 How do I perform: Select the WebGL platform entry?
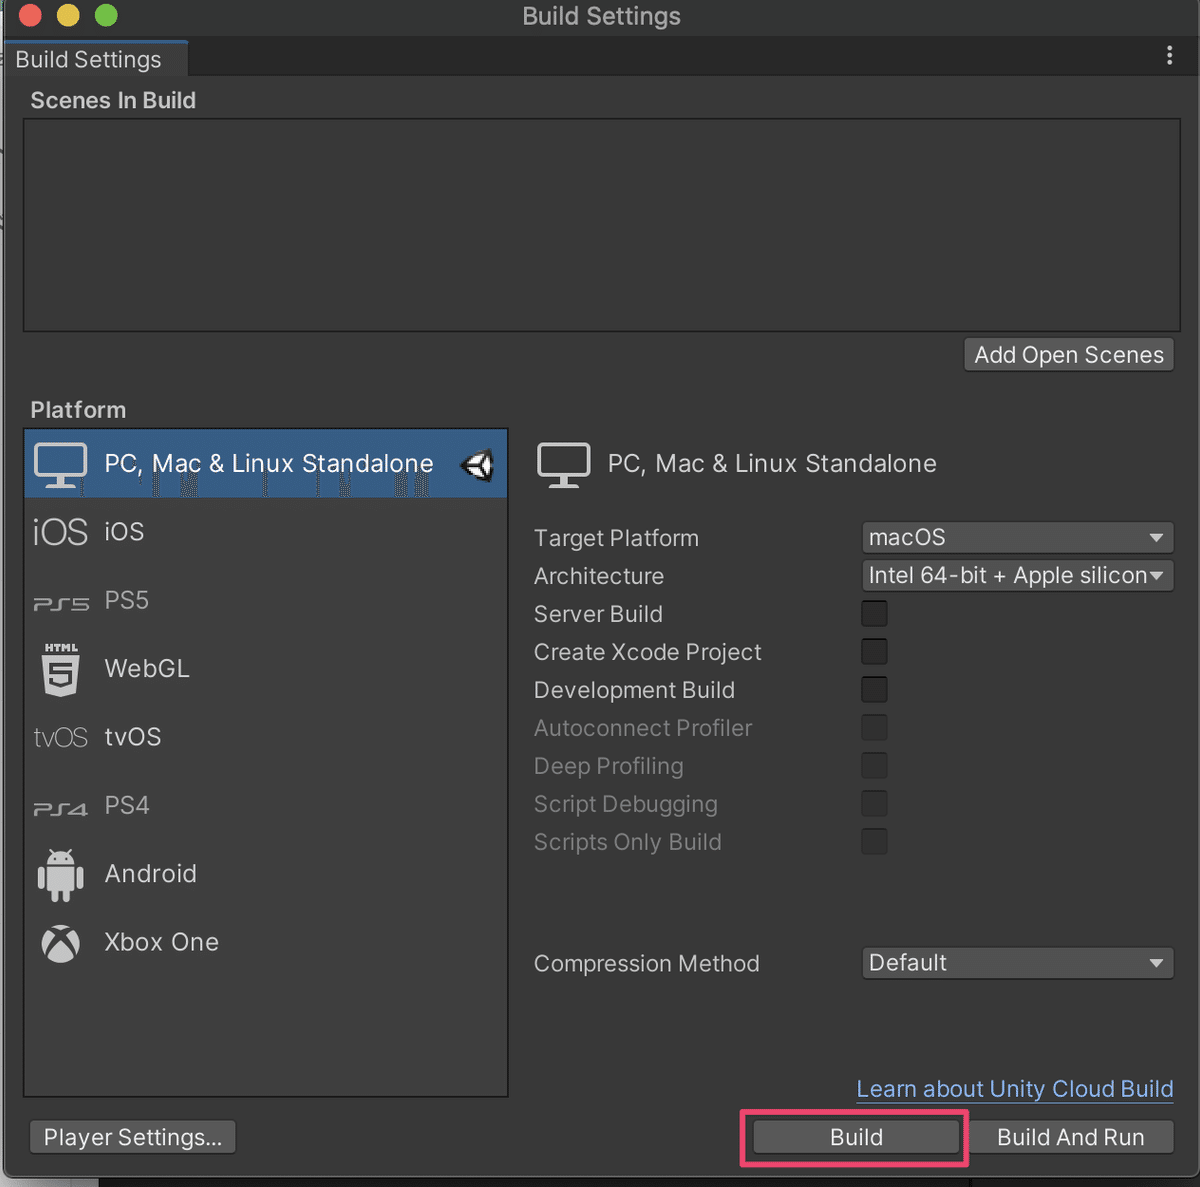(x=266, y=669)
